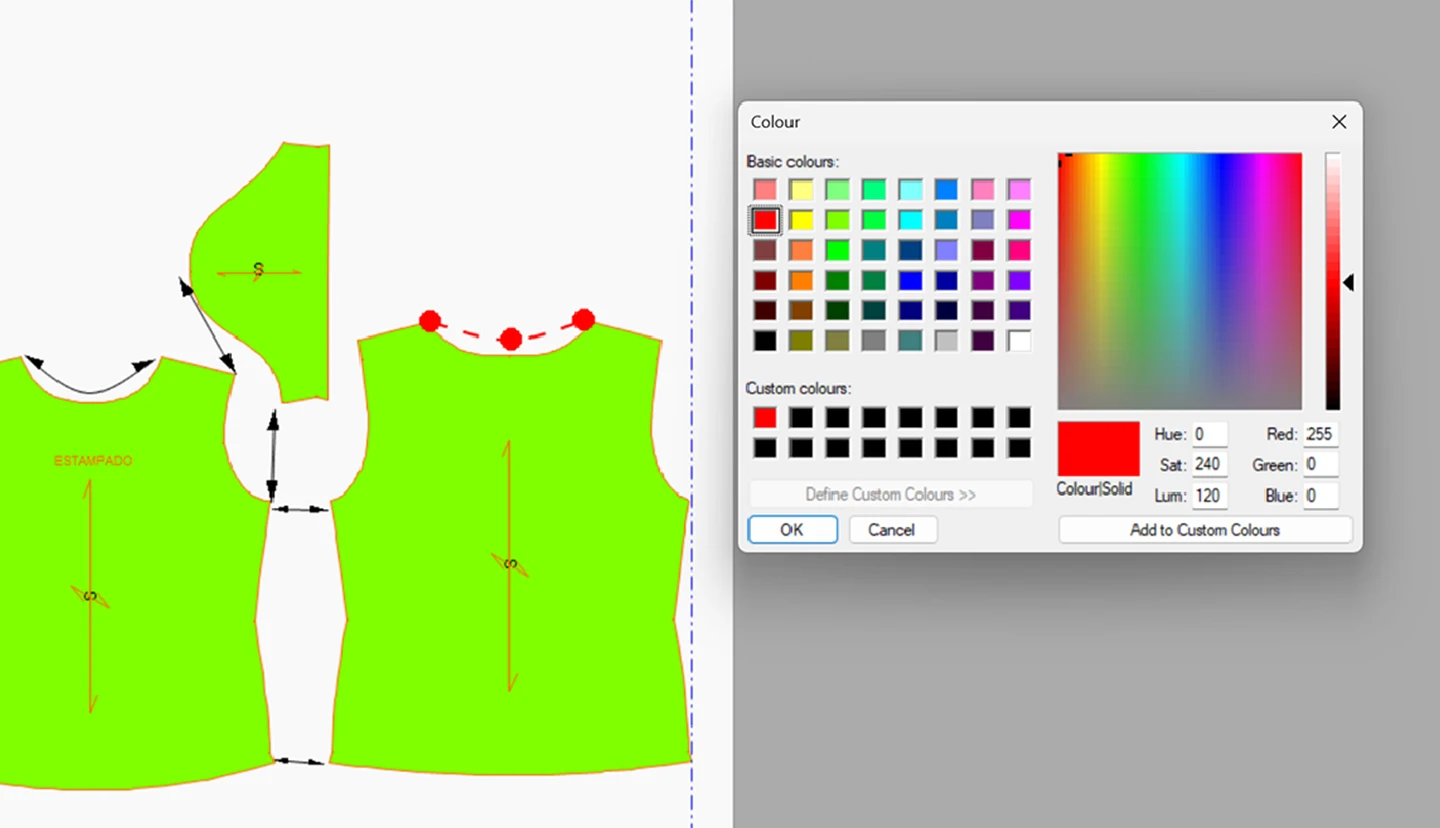
Task: Pick the white swatch in Basic colours
Action: (x=1019, y=341)
